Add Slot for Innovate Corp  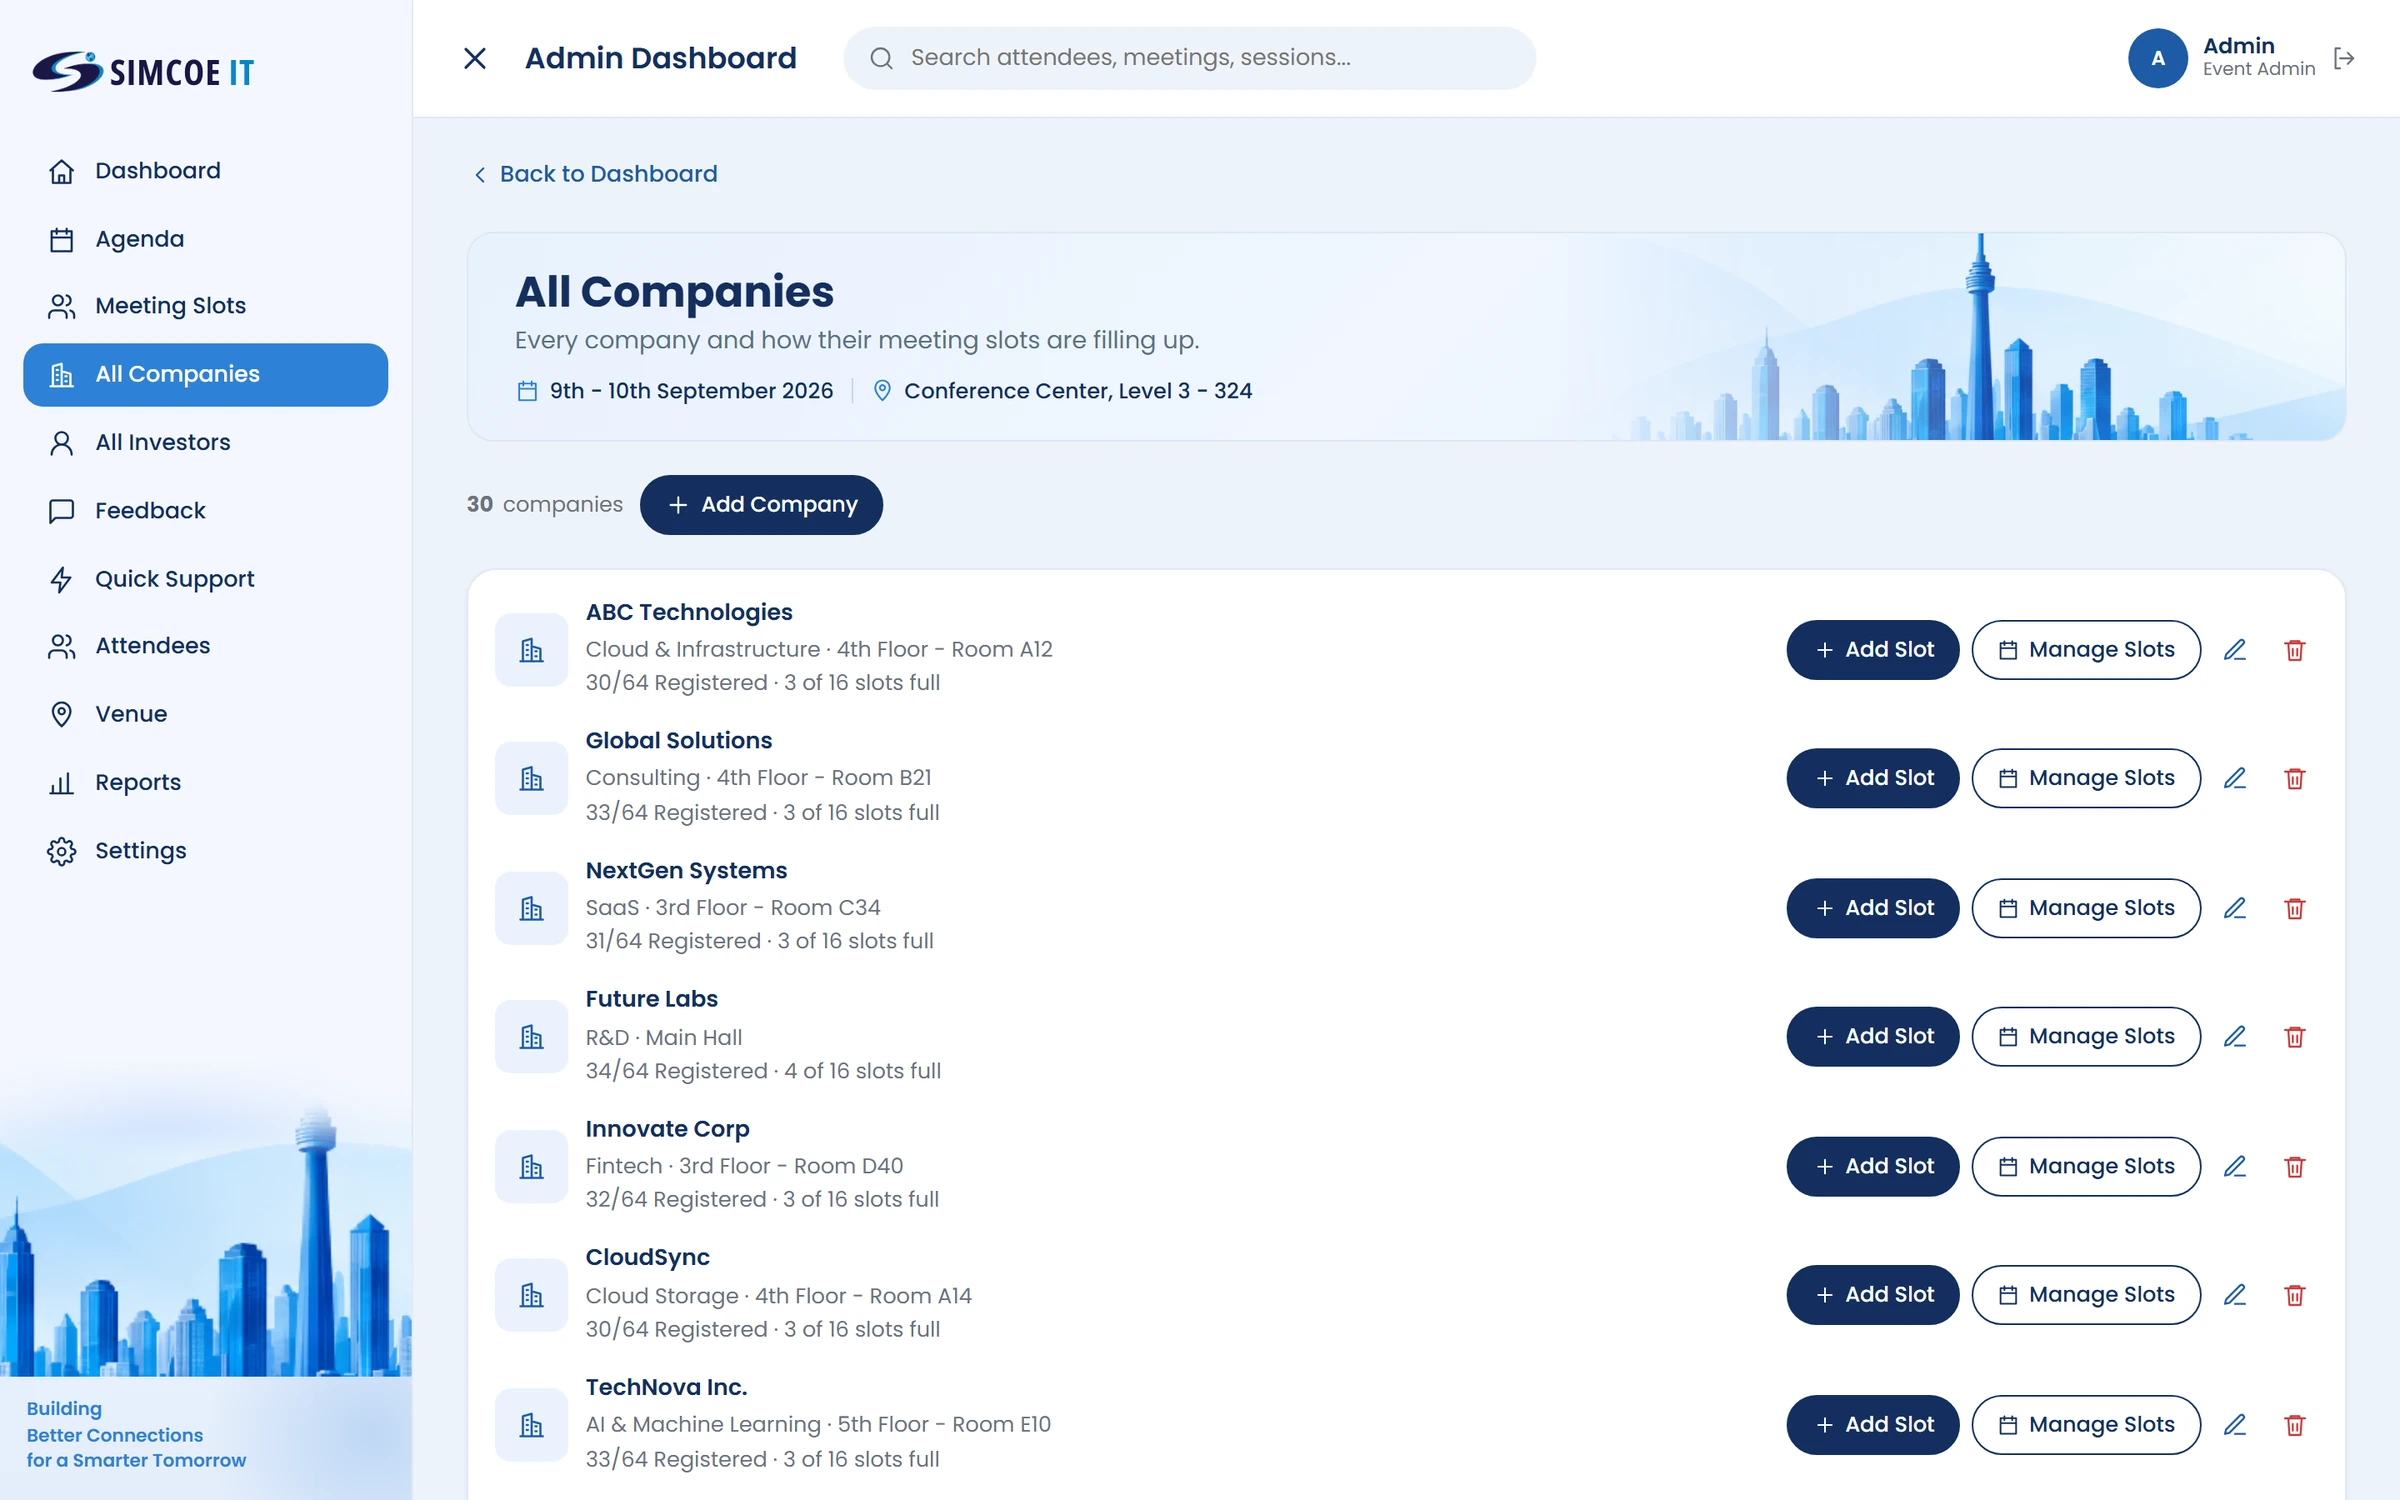[1872, 1166]
